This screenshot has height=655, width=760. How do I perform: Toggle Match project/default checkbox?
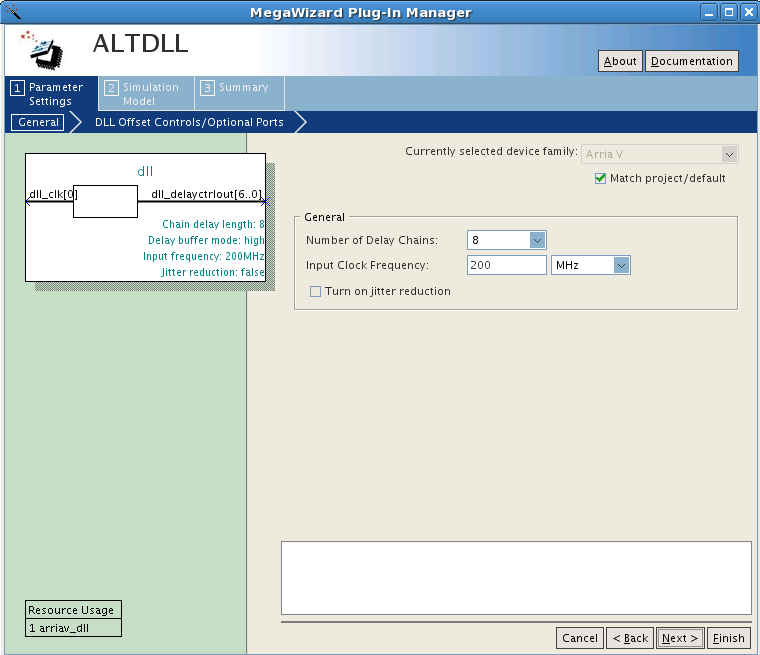click(x=600, y=178)
